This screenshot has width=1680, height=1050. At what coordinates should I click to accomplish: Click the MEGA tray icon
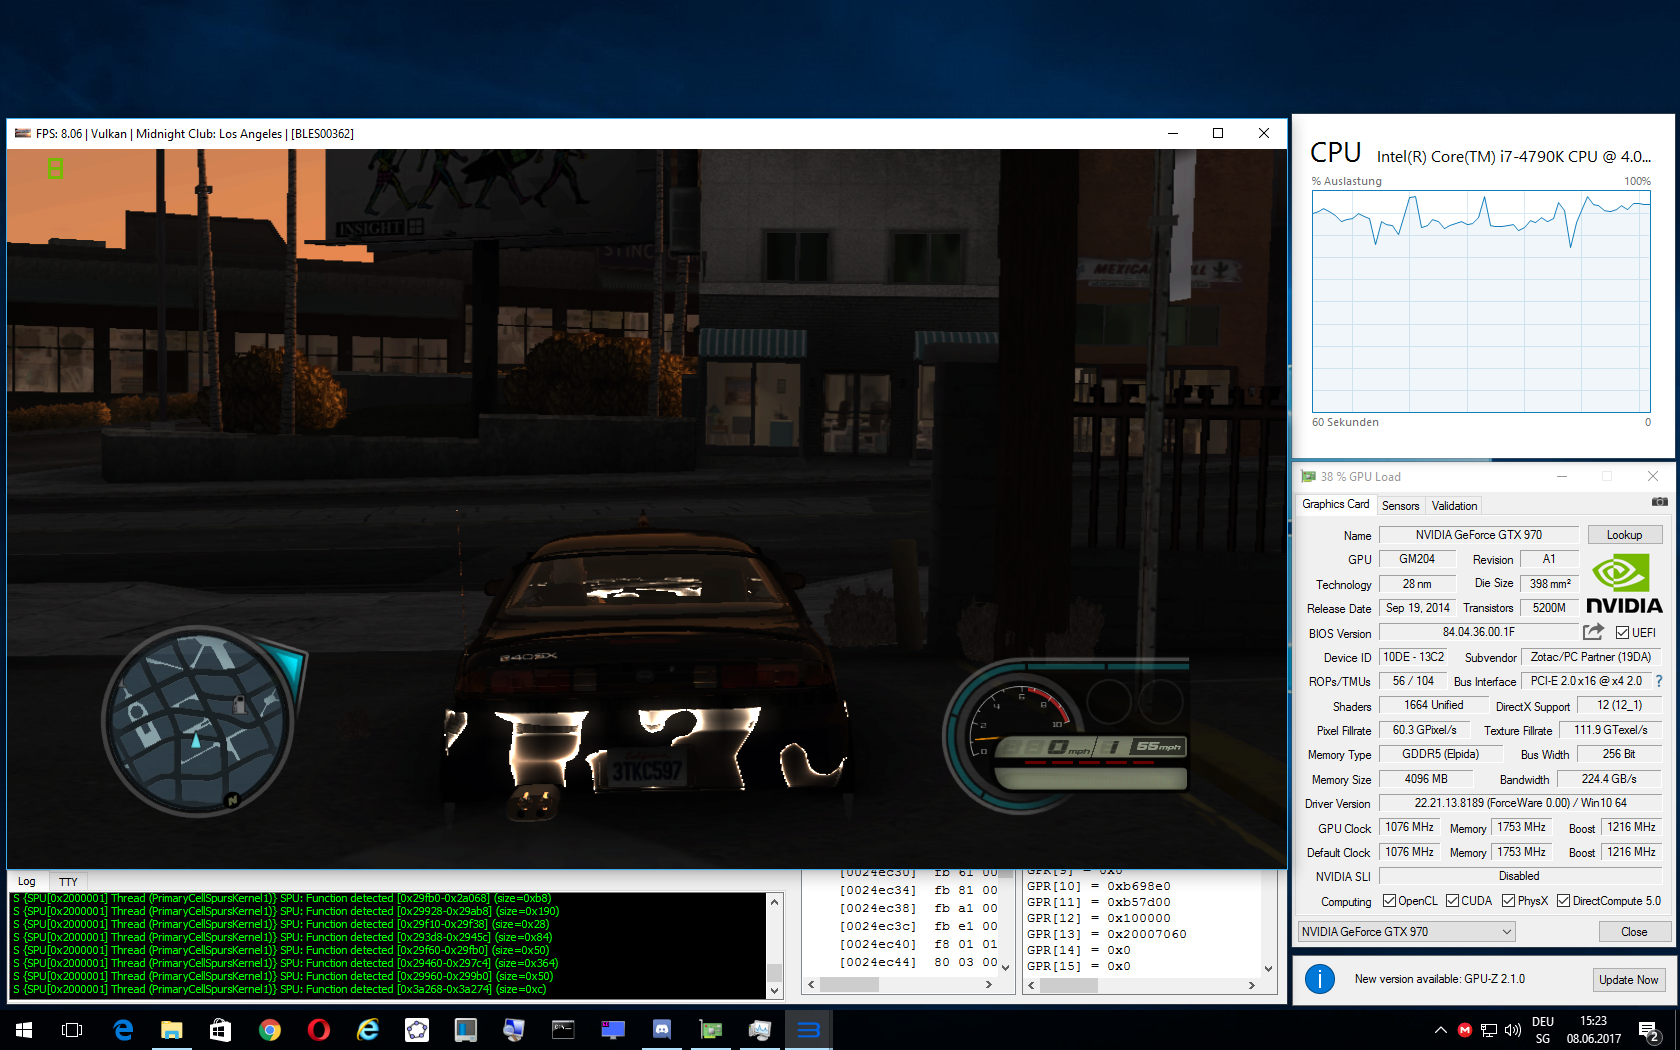(x=1464, y=1030)
